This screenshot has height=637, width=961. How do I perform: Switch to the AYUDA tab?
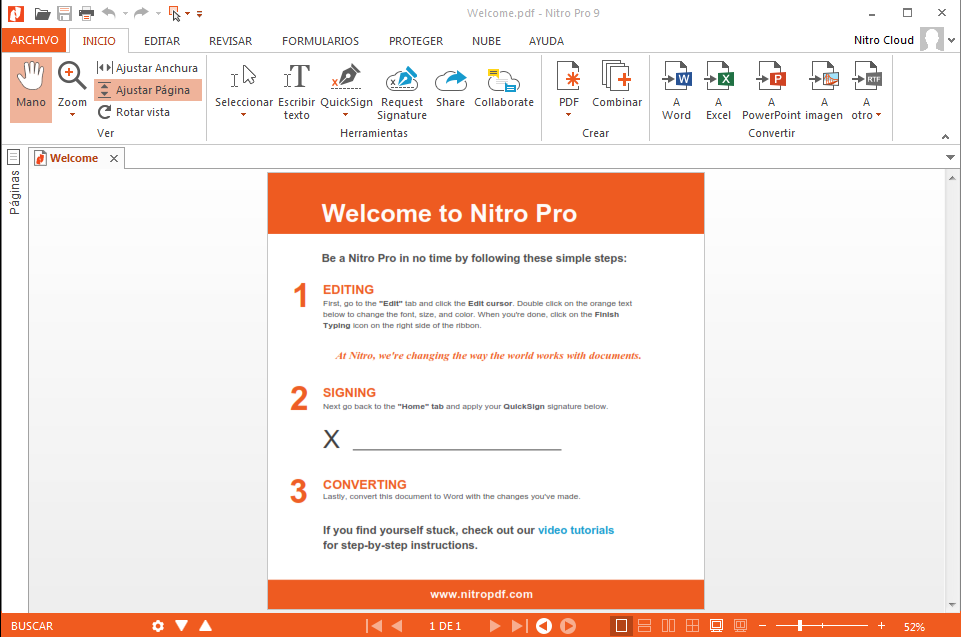click(546, 41)
